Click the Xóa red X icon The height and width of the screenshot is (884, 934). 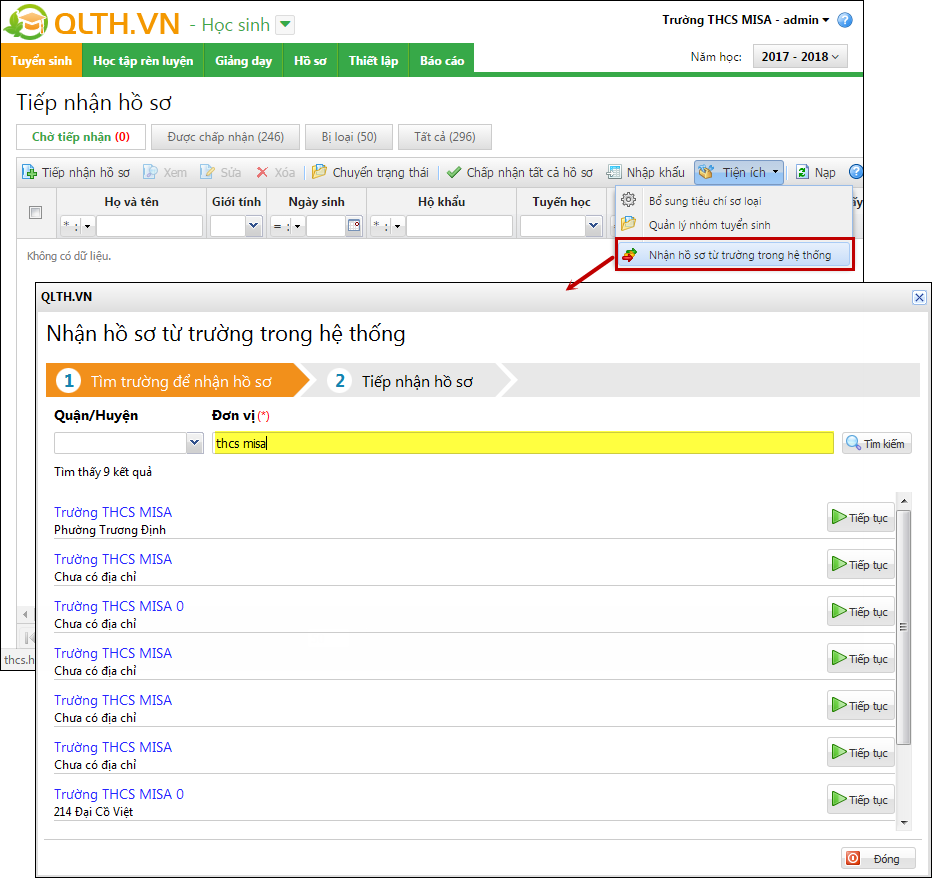tap(262, 172)
